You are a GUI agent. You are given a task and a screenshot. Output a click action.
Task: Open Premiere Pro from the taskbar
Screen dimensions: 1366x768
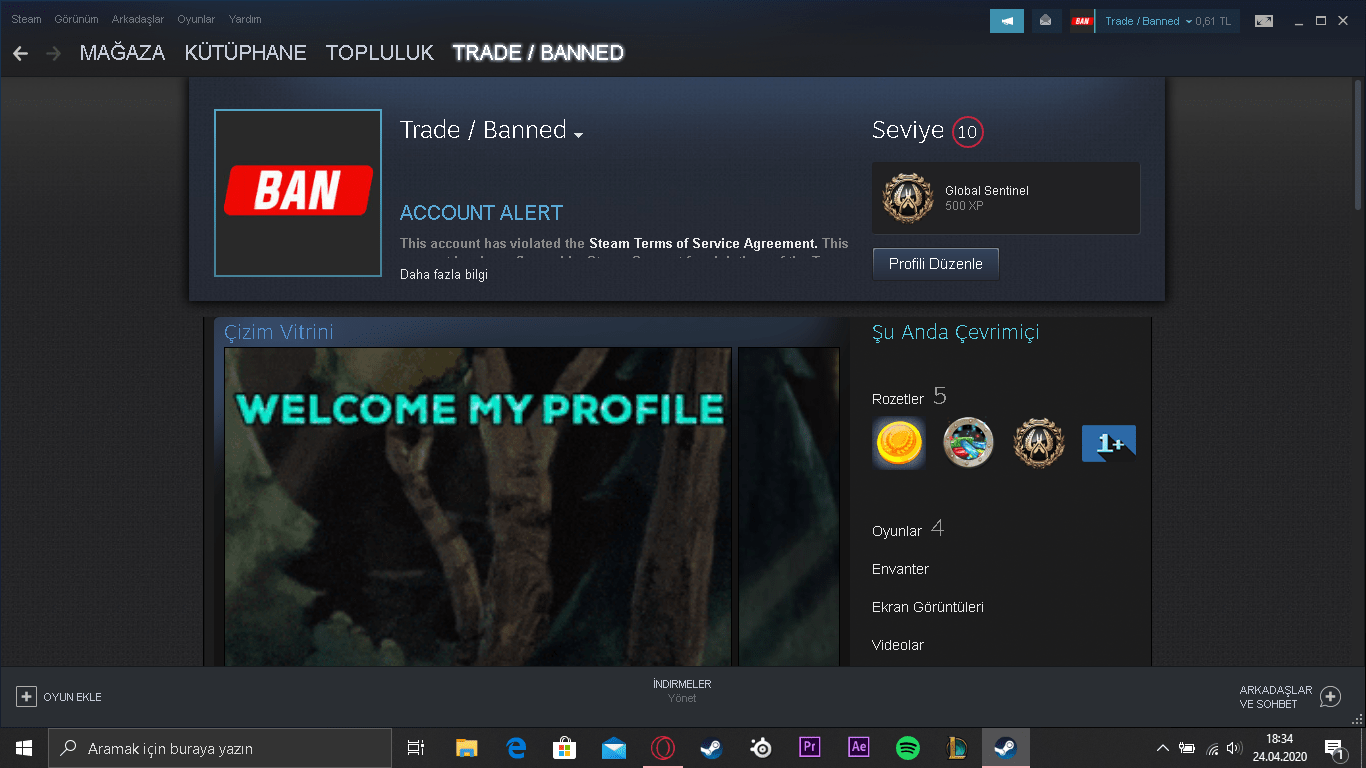tap(810, 748)
